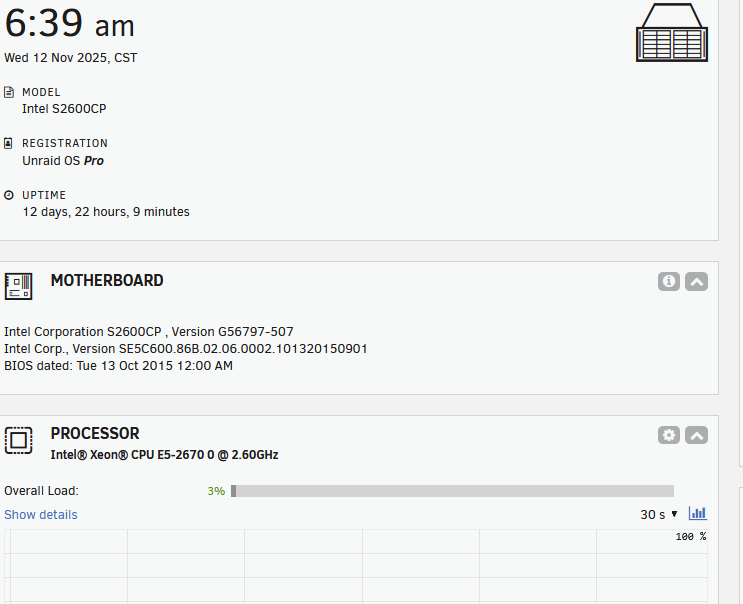Collapse the Processor panel
The width and height of the screenshot is (743, 604).
click(x=696, y=435)
